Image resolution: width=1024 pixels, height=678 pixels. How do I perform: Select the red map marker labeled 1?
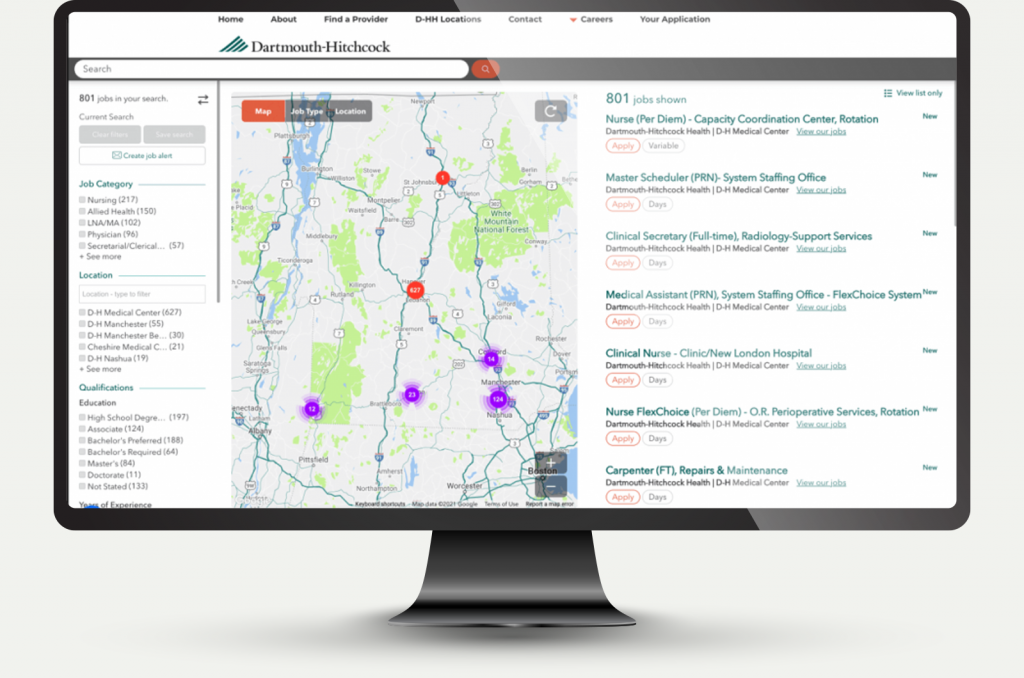pos(442,178)
